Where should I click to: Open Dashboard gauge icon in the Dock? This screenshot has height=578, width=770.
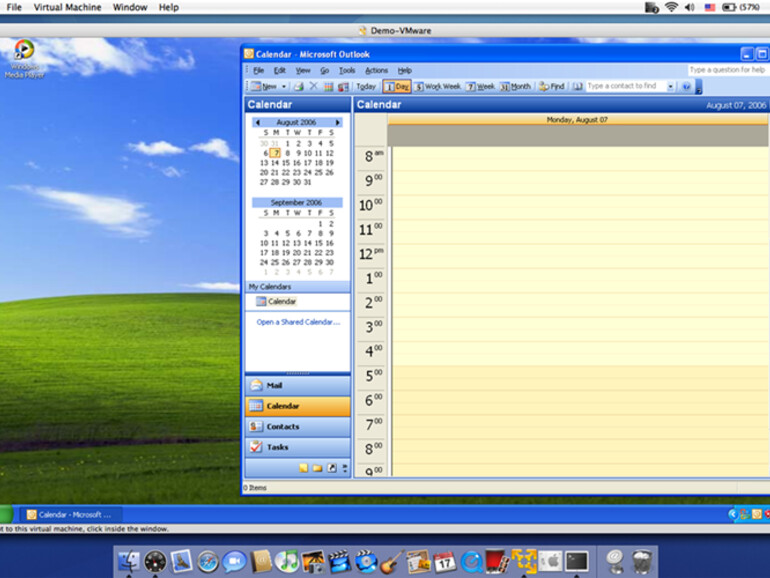(155, 562)
